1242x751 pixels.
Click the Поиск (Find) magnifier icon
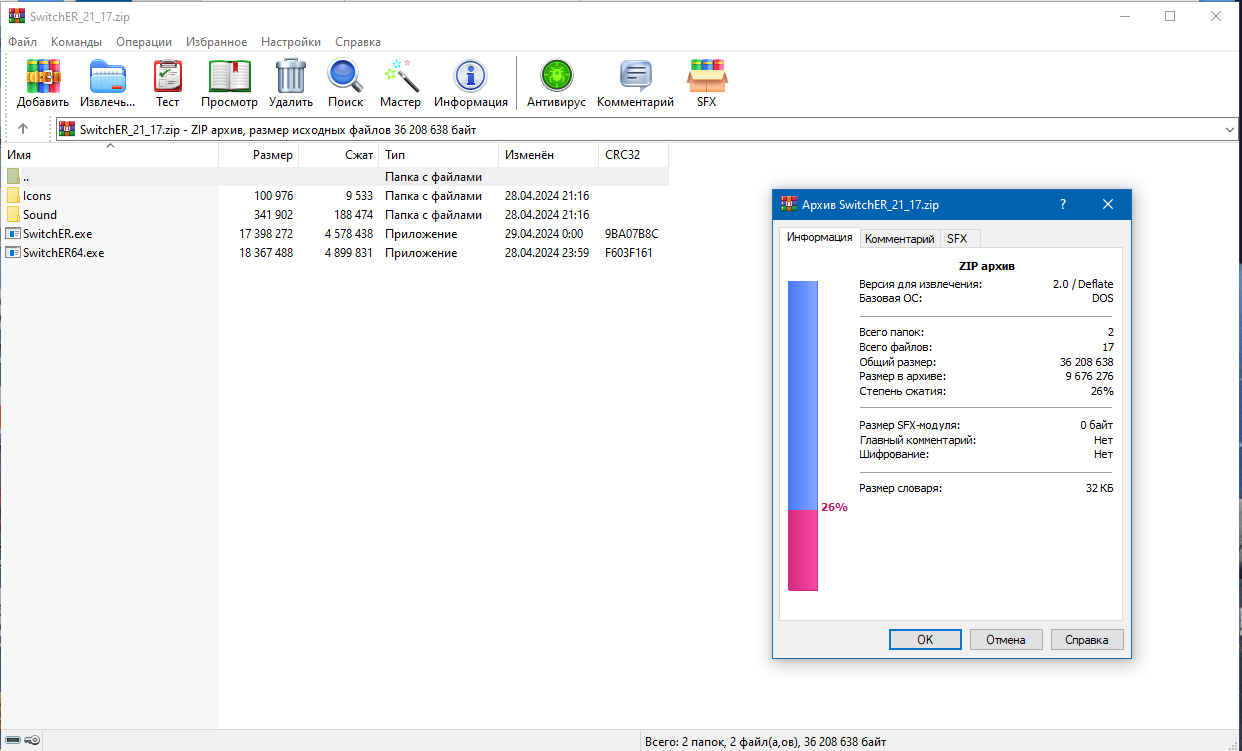[345, 77]
